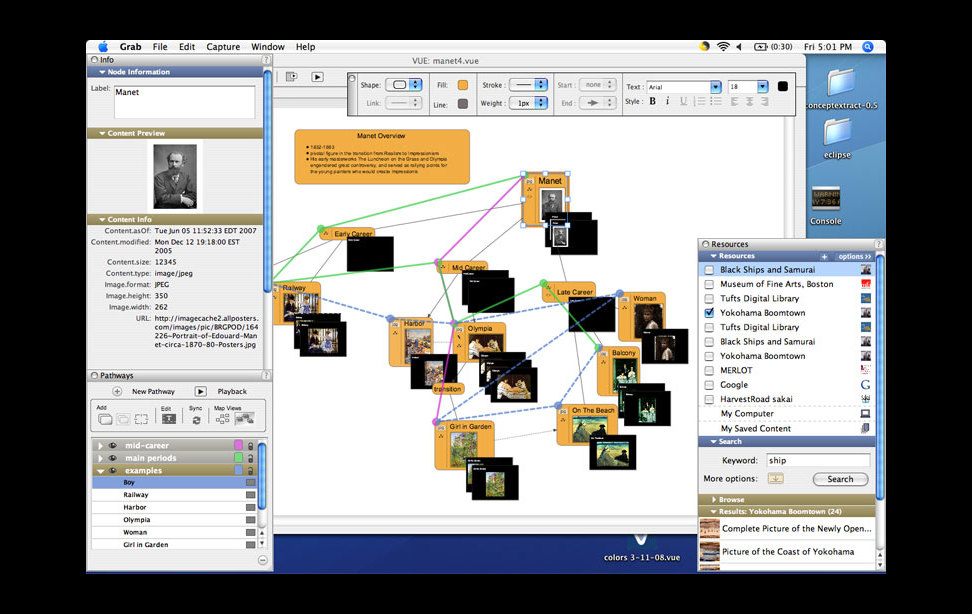Switch to the node-diagram Map View icon
This screenshot has height=614, width=972.
[x=222, y=419]
